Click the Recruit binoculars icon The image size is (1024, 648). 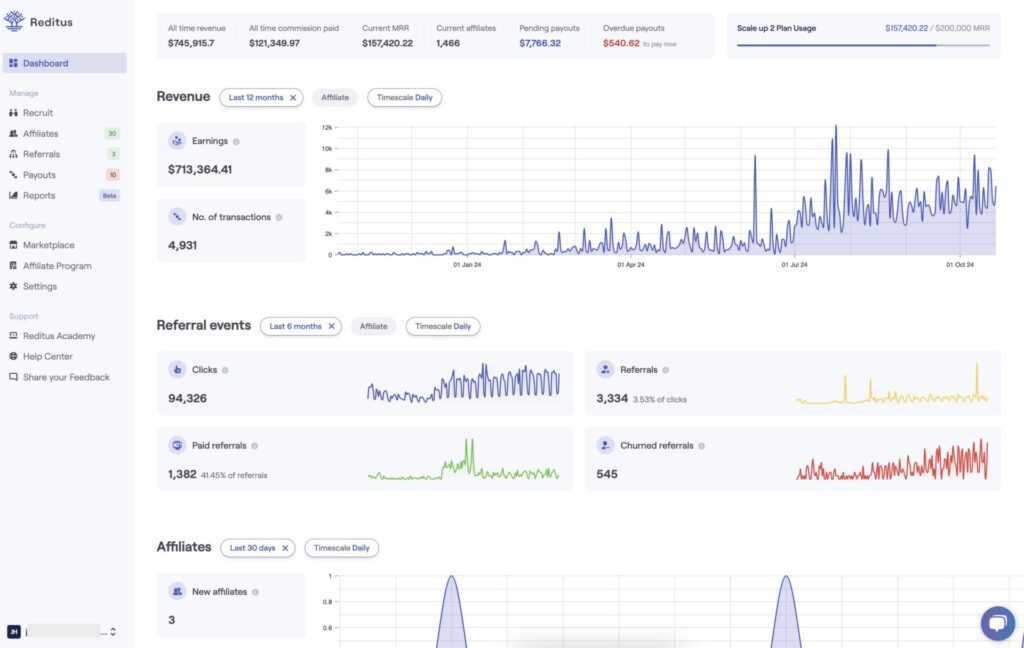click(13, 113)
